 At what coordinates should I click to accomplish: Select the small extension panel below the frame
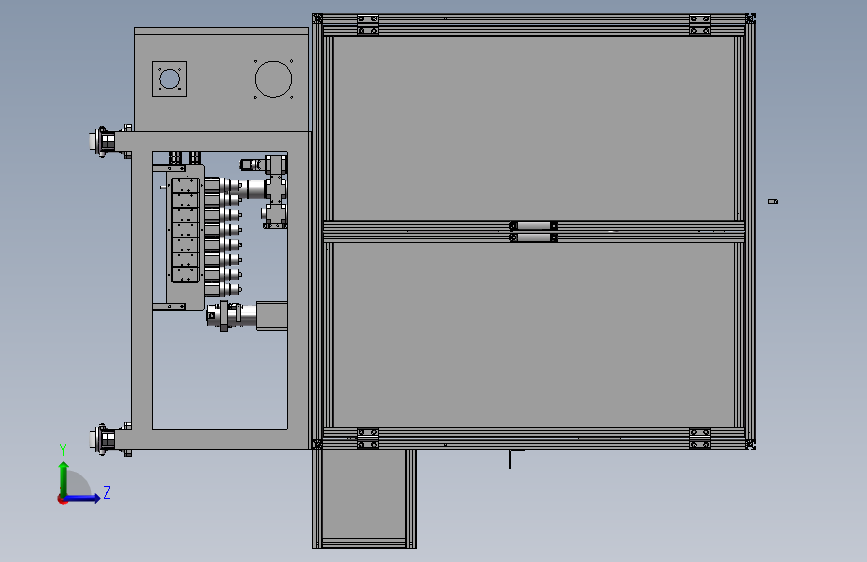364,494
